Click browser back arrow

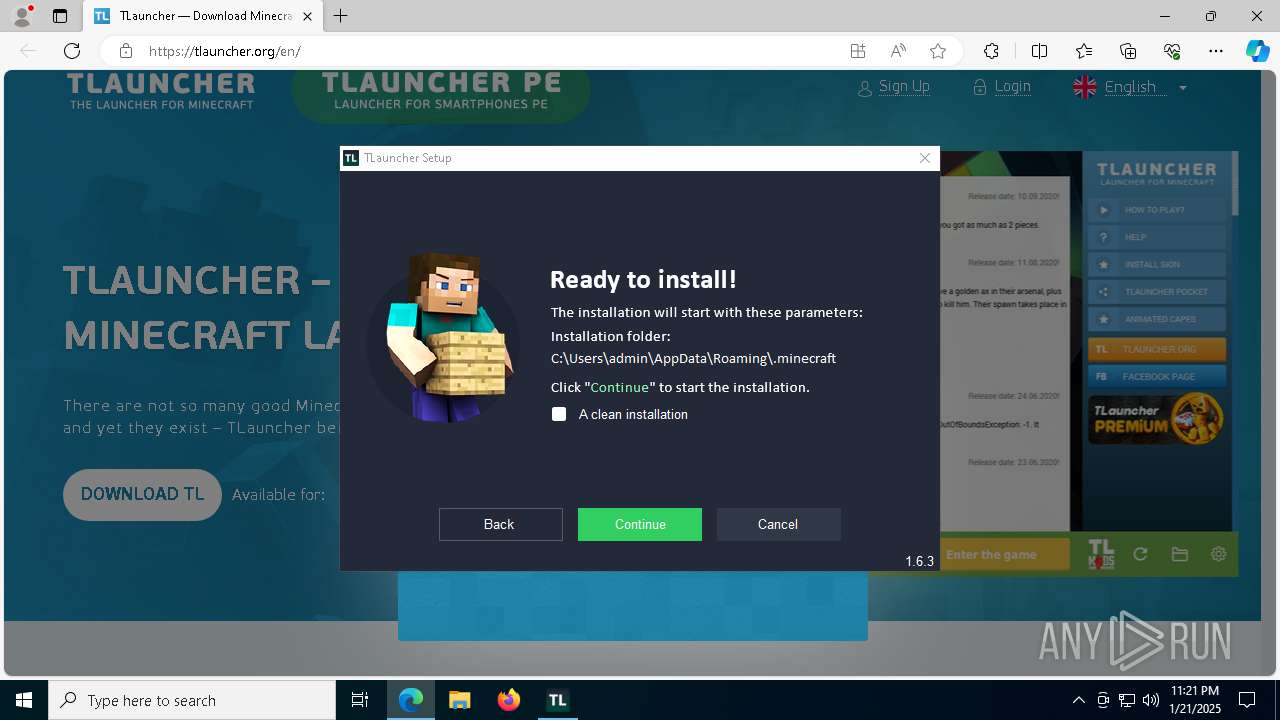[x=28, y=51]
